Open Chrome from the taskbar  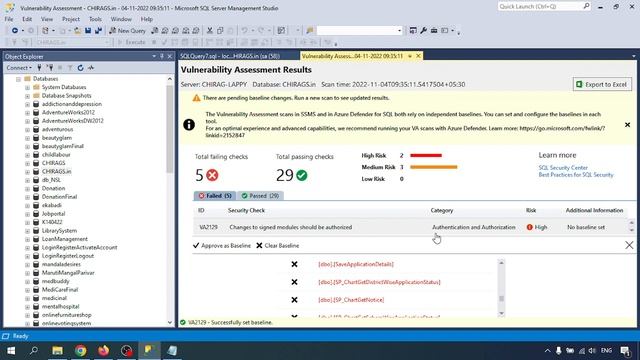pos(80,351)
